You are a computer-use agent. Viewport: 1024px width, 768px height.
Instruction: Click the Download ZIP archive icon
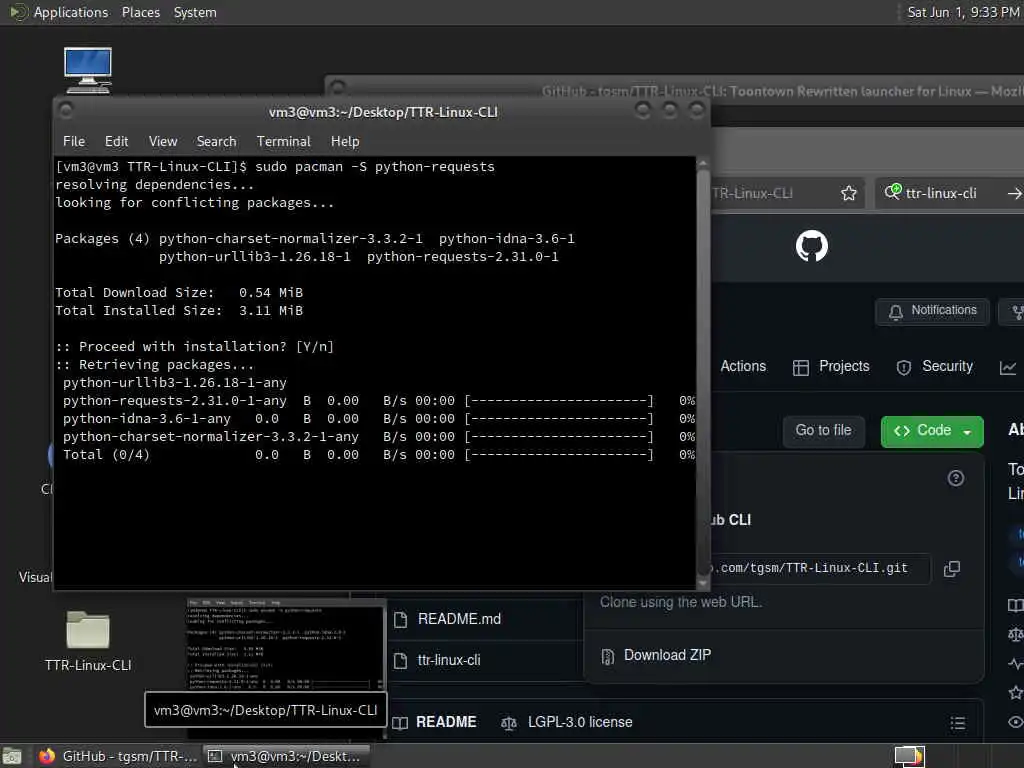coord(607,656)
